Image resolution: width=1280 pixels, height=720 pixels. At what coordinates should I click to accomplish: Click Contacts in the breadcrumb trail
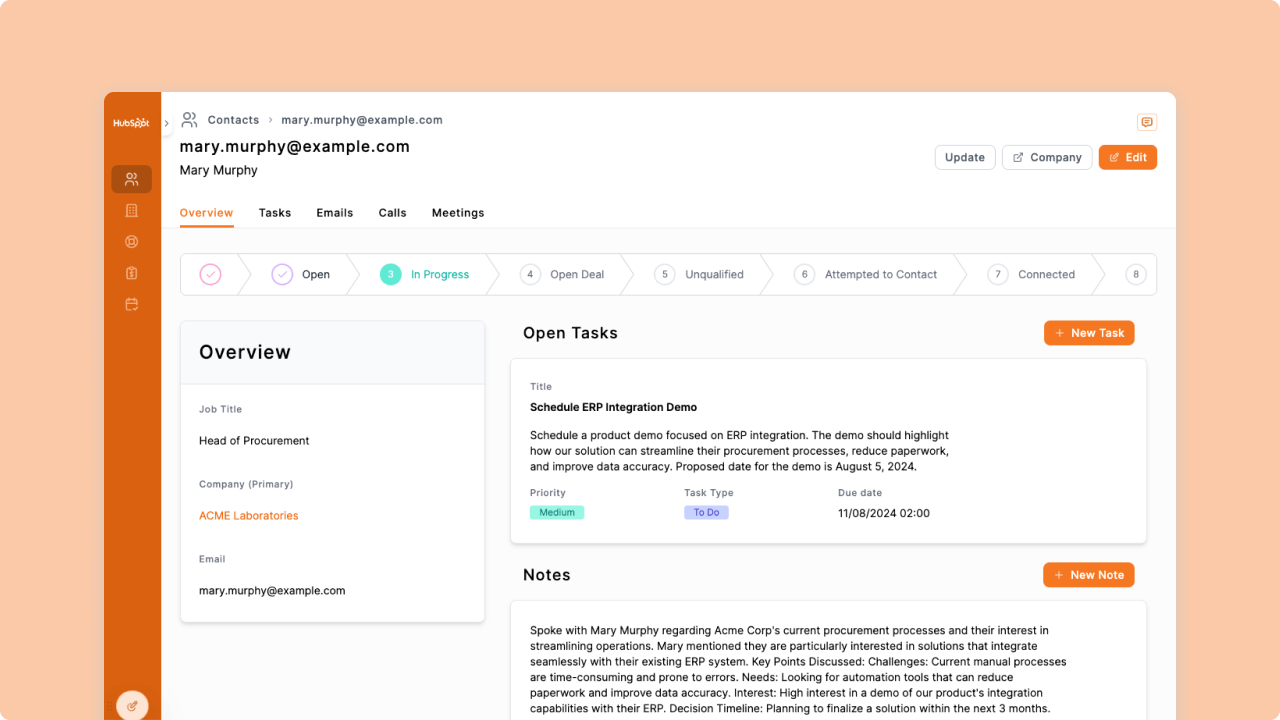(233, 119)
